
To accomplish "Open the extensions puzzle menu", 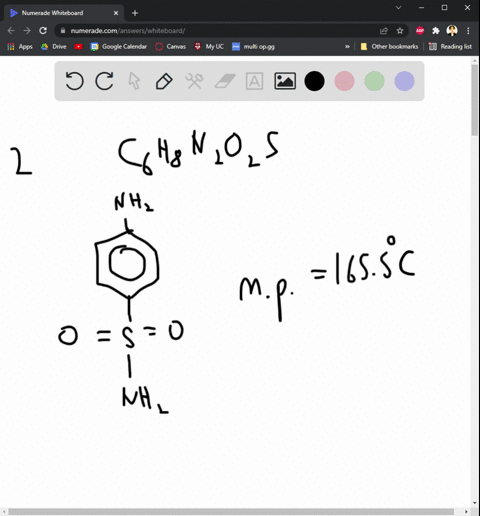I will click(436, 31).
